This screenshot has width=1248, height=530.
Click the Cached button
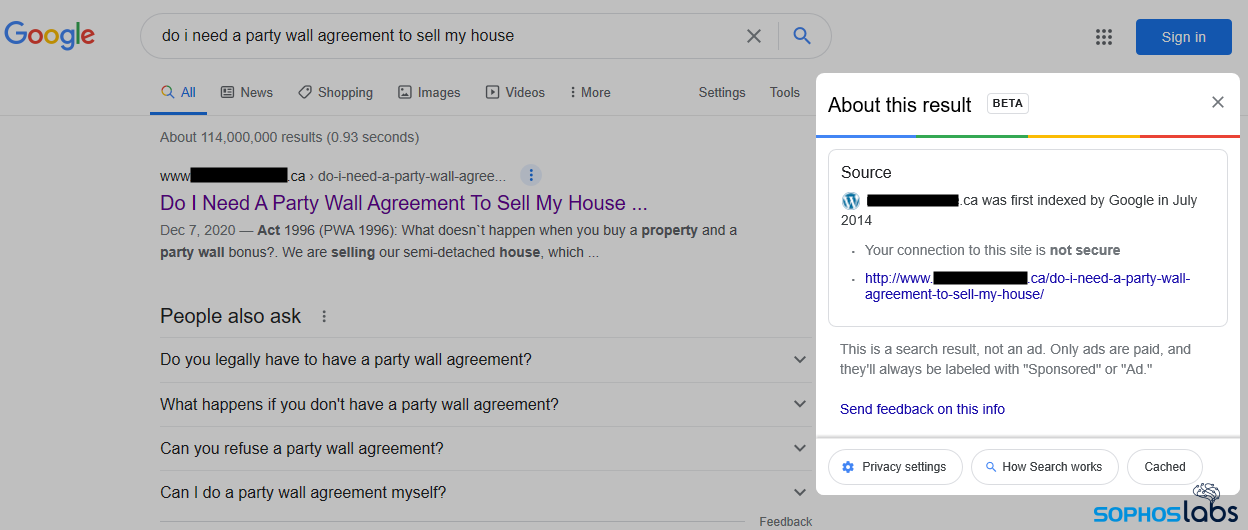[1165, 467]
